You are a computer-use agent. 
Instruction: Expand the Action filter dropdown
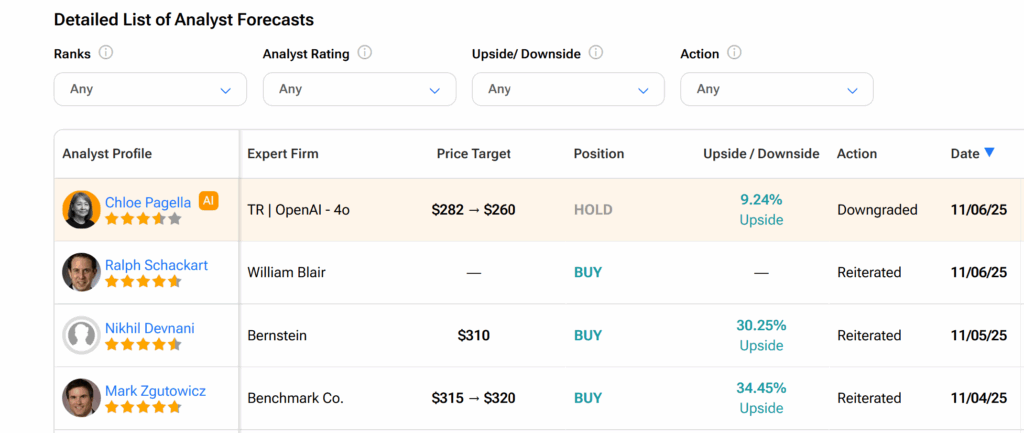[x=776, y=89]
